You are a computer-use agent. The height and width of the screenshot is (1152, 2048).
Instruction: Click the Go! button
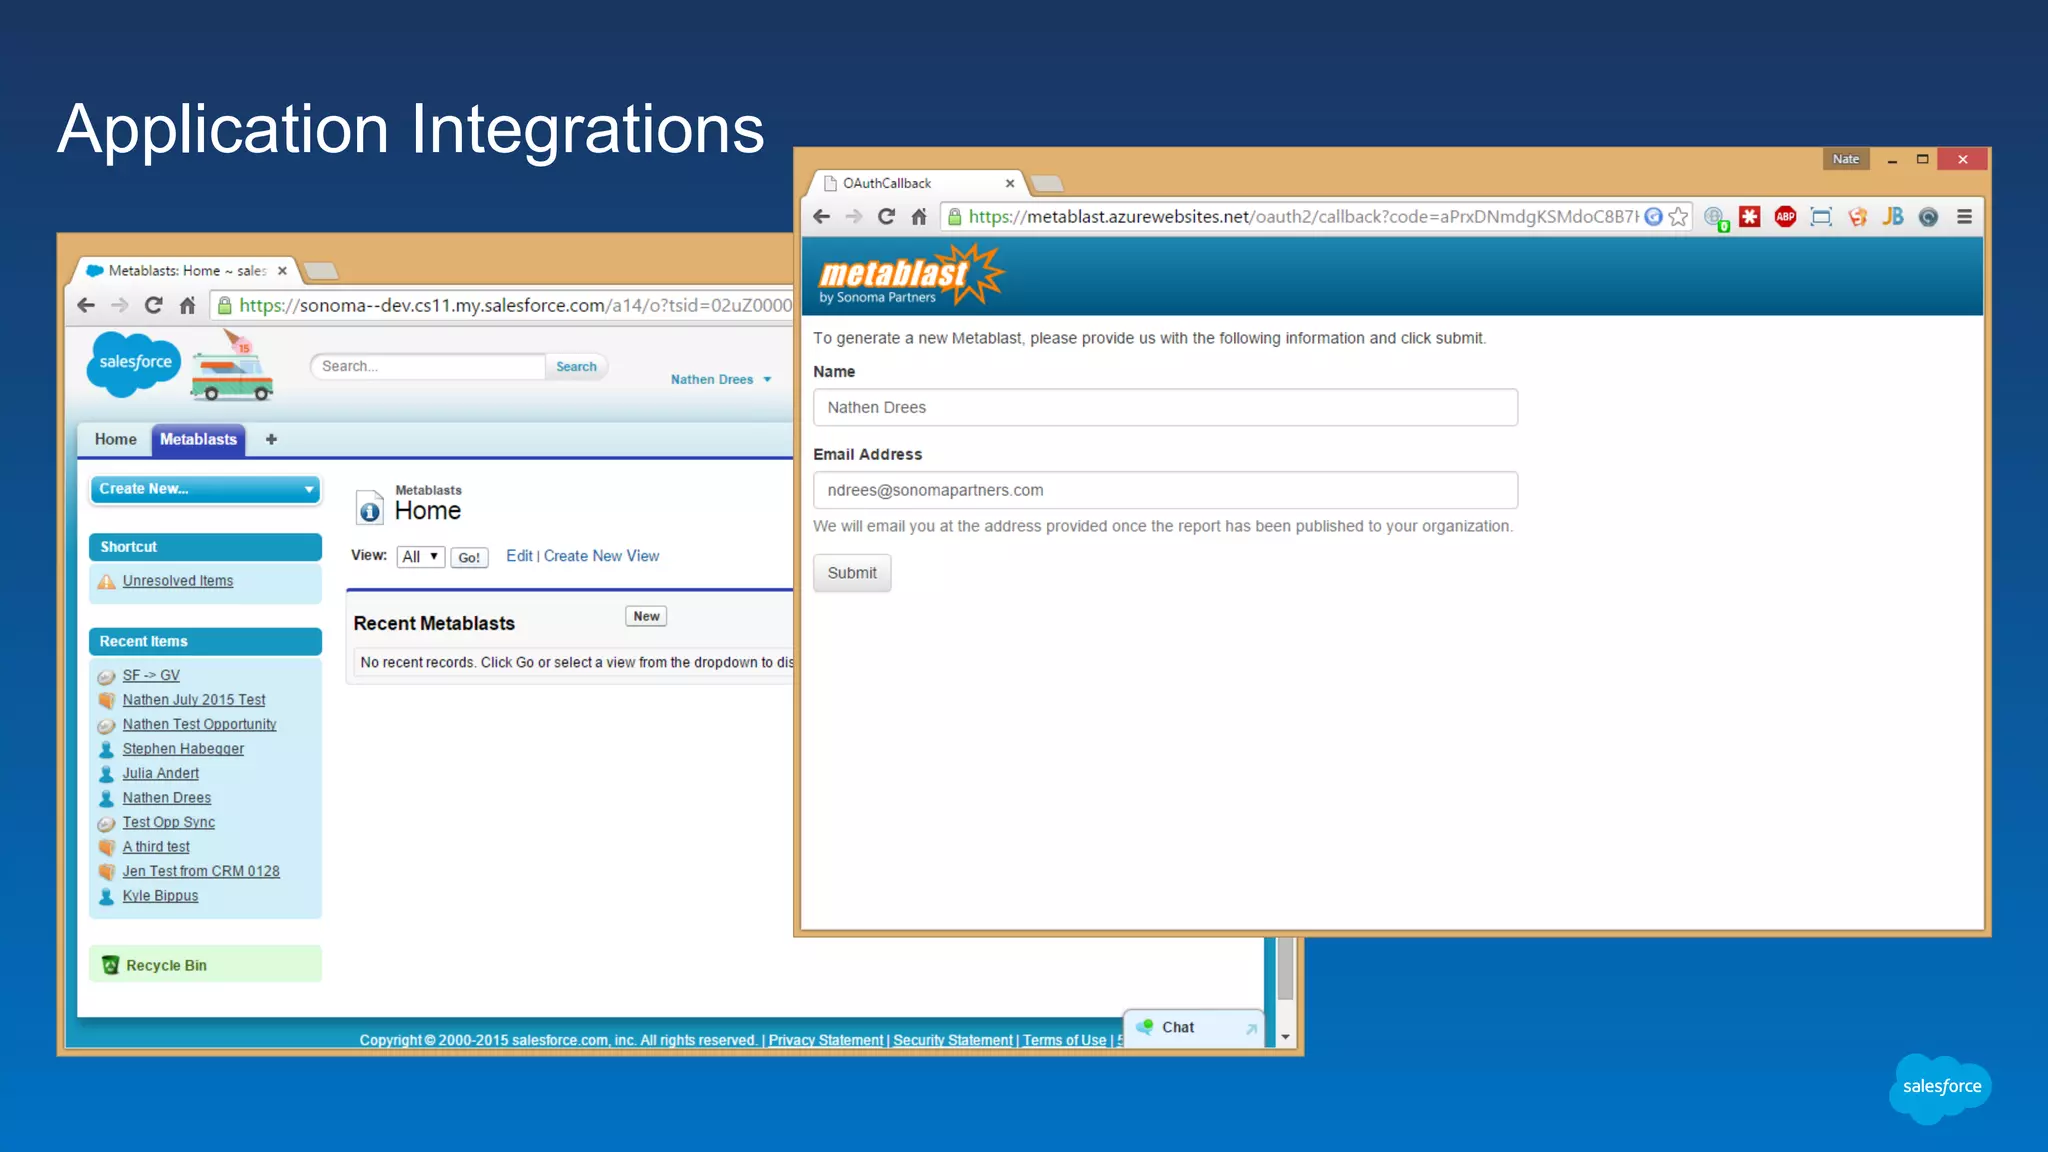(469, 558)
